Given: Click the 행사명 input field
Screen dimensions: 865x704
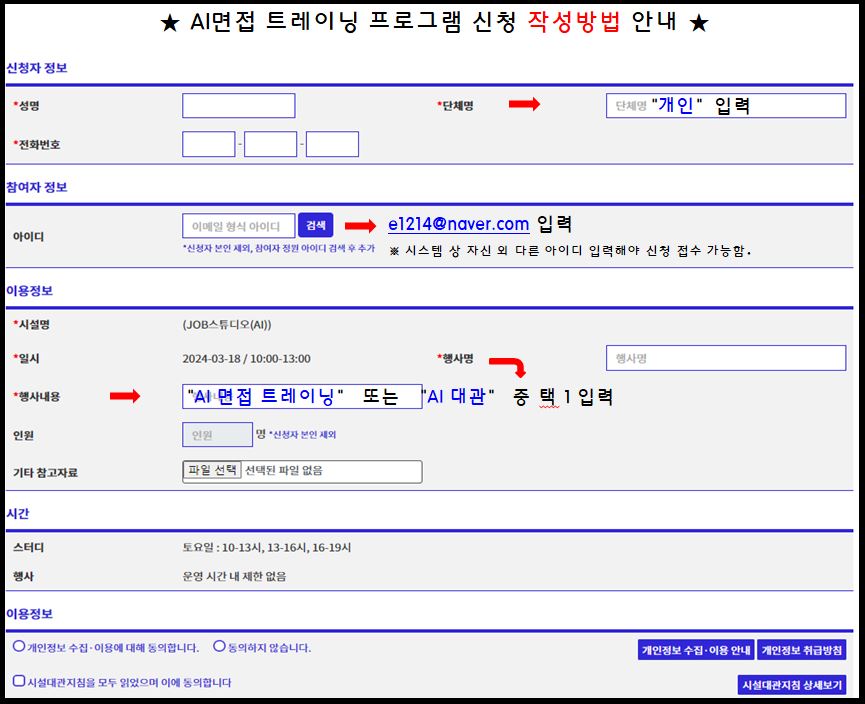Looking at the screenshot, I should [x=725, y=358].
